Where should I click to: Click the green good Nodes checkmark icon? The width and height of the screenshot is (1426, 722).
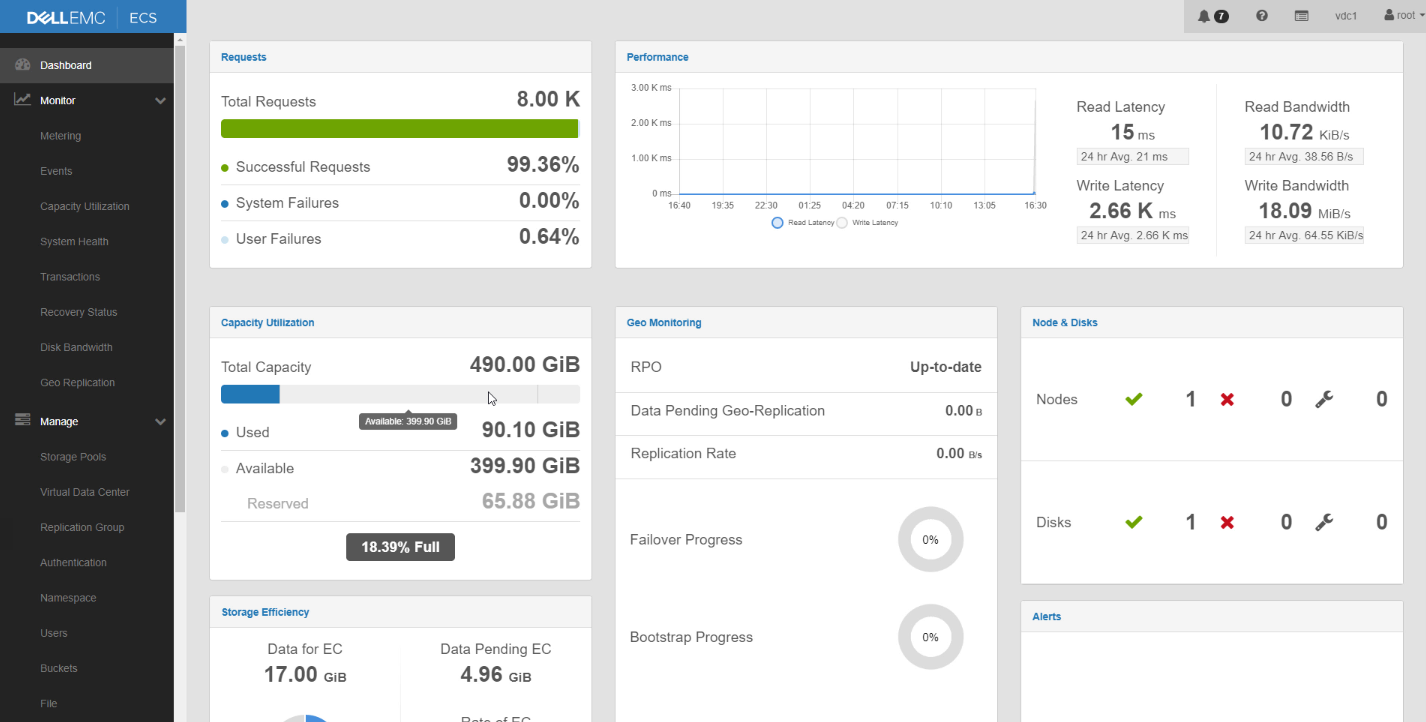[x=1133, y=399]
